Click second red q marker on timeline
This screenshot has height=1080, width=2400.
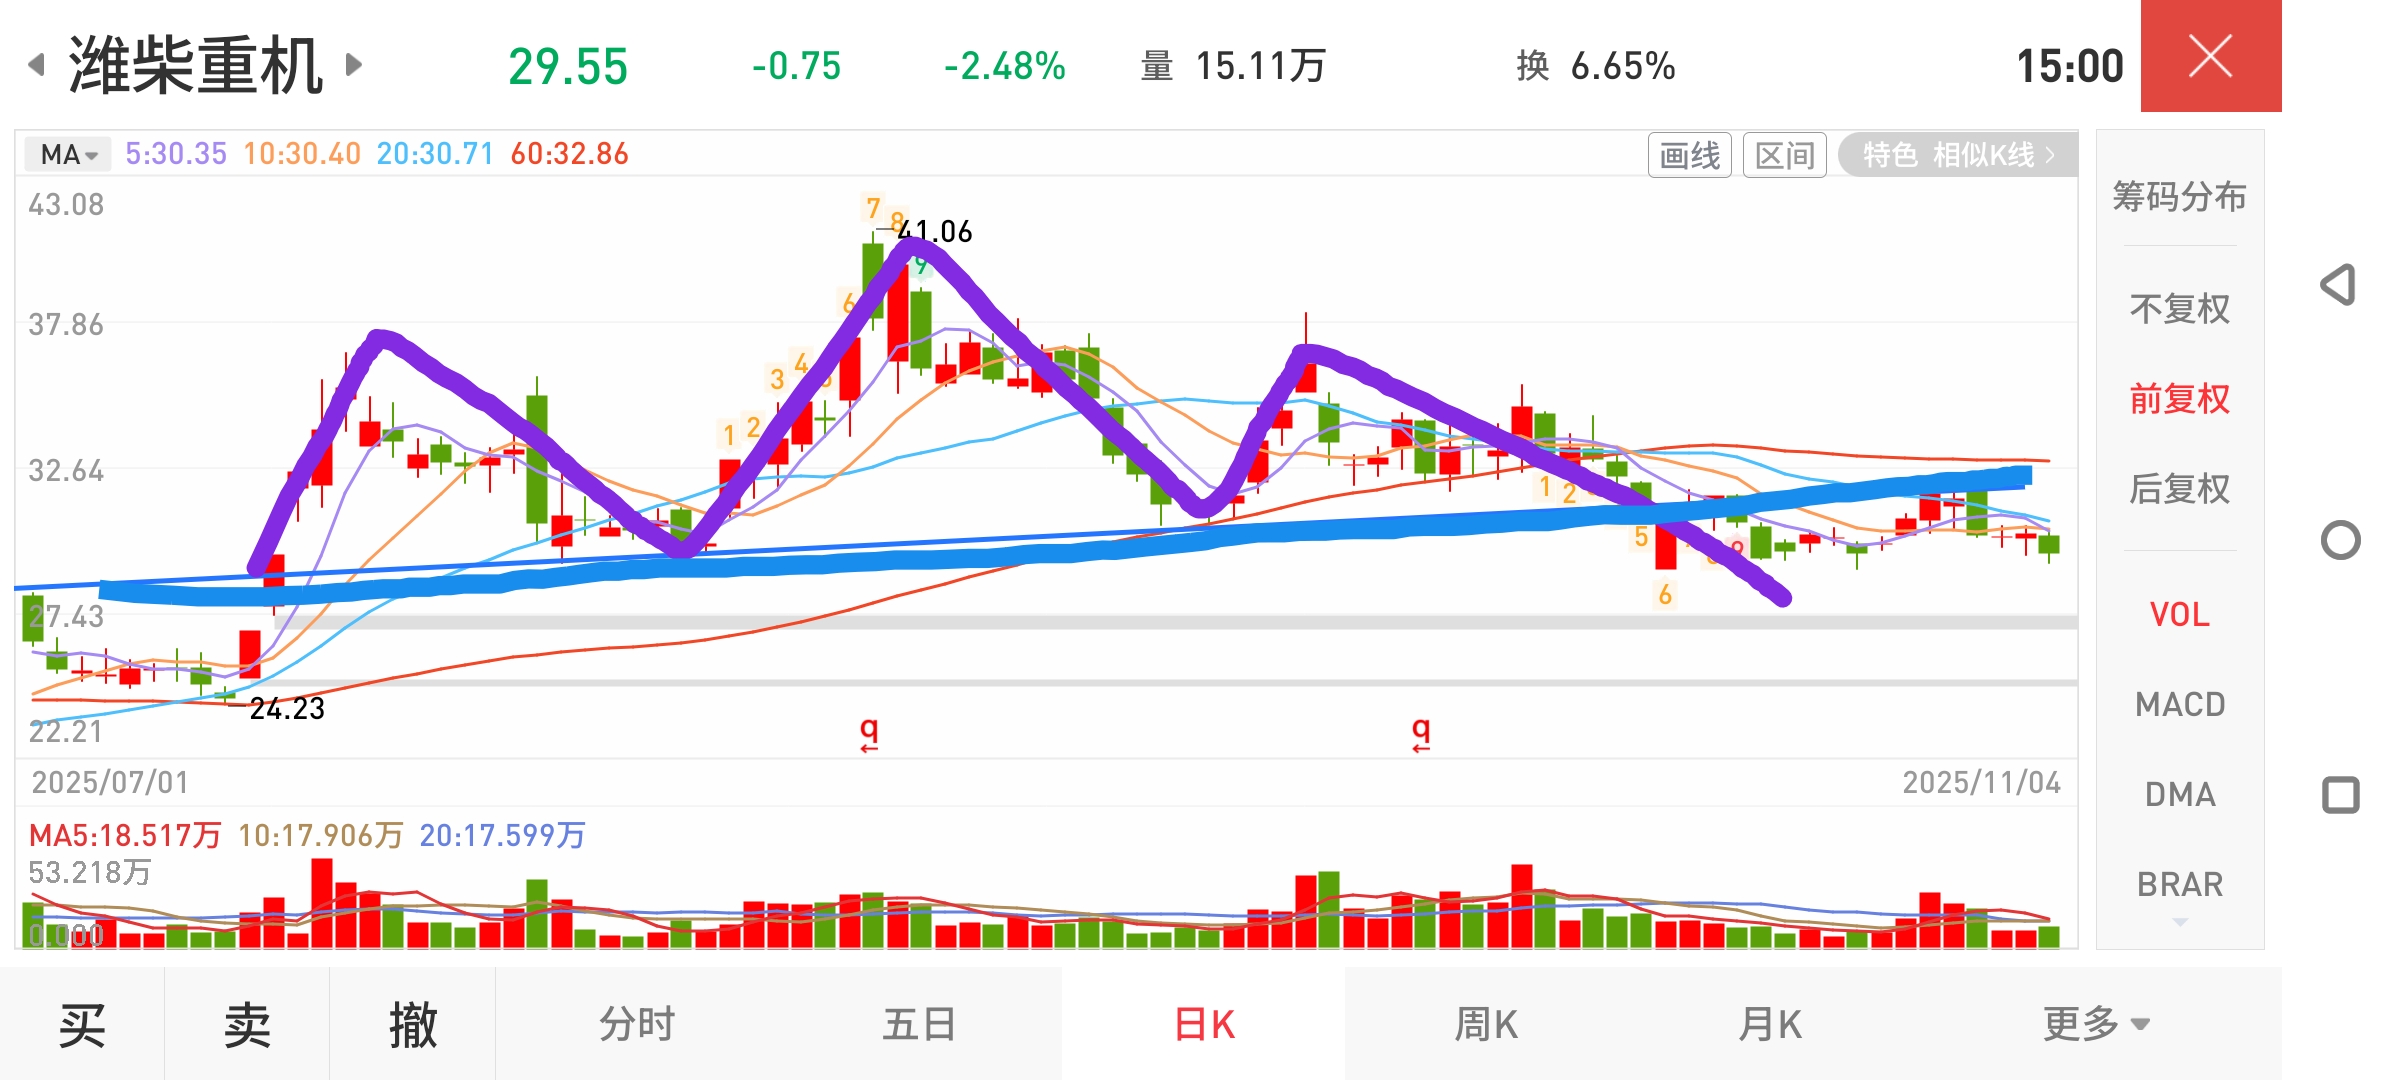(1421, 733)
